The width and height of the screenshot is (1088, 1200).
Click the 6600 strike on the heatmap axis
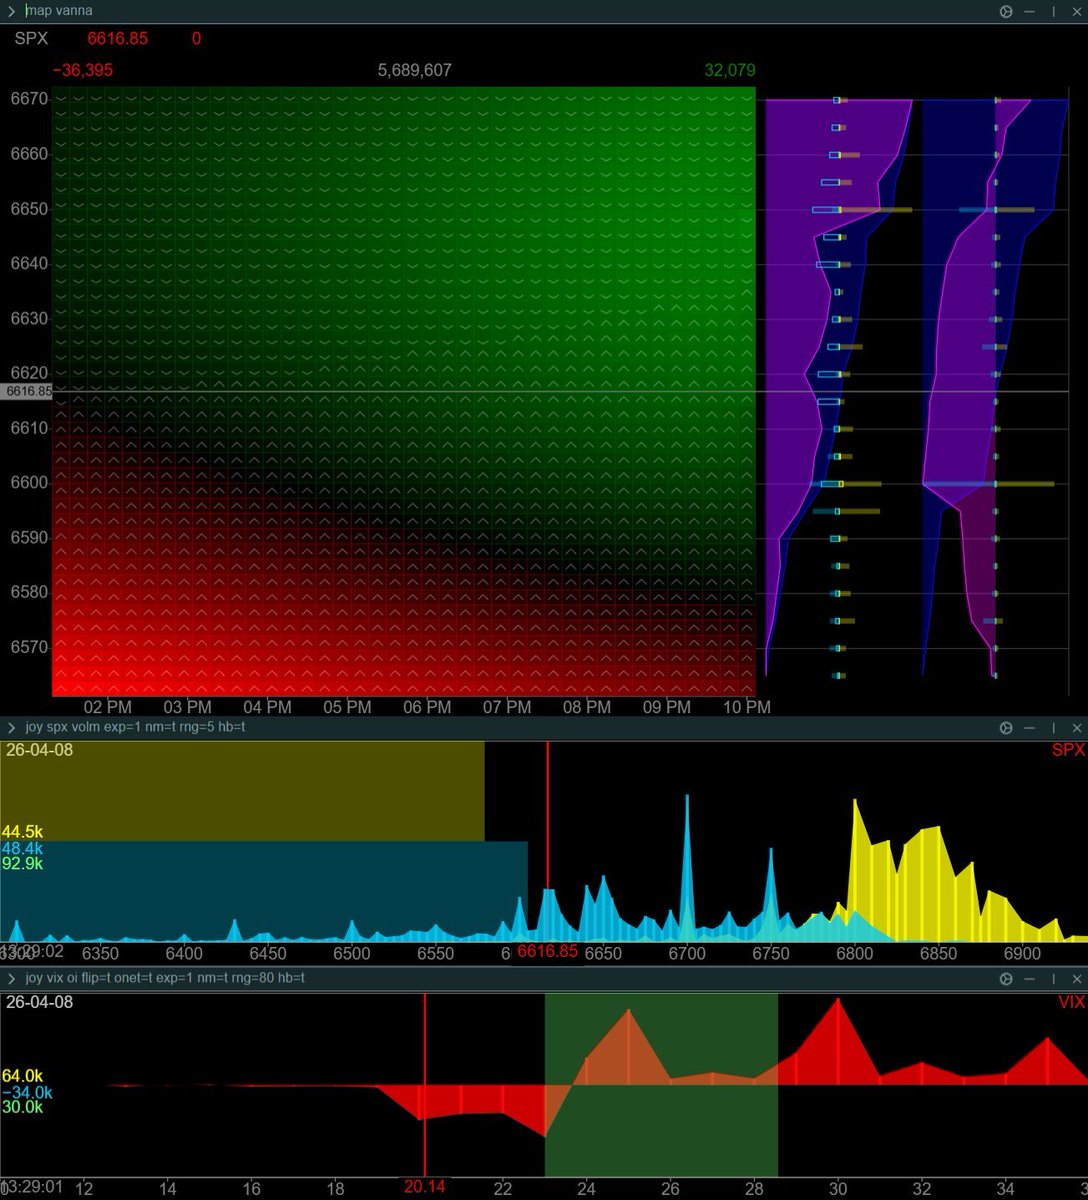(29, 482)
